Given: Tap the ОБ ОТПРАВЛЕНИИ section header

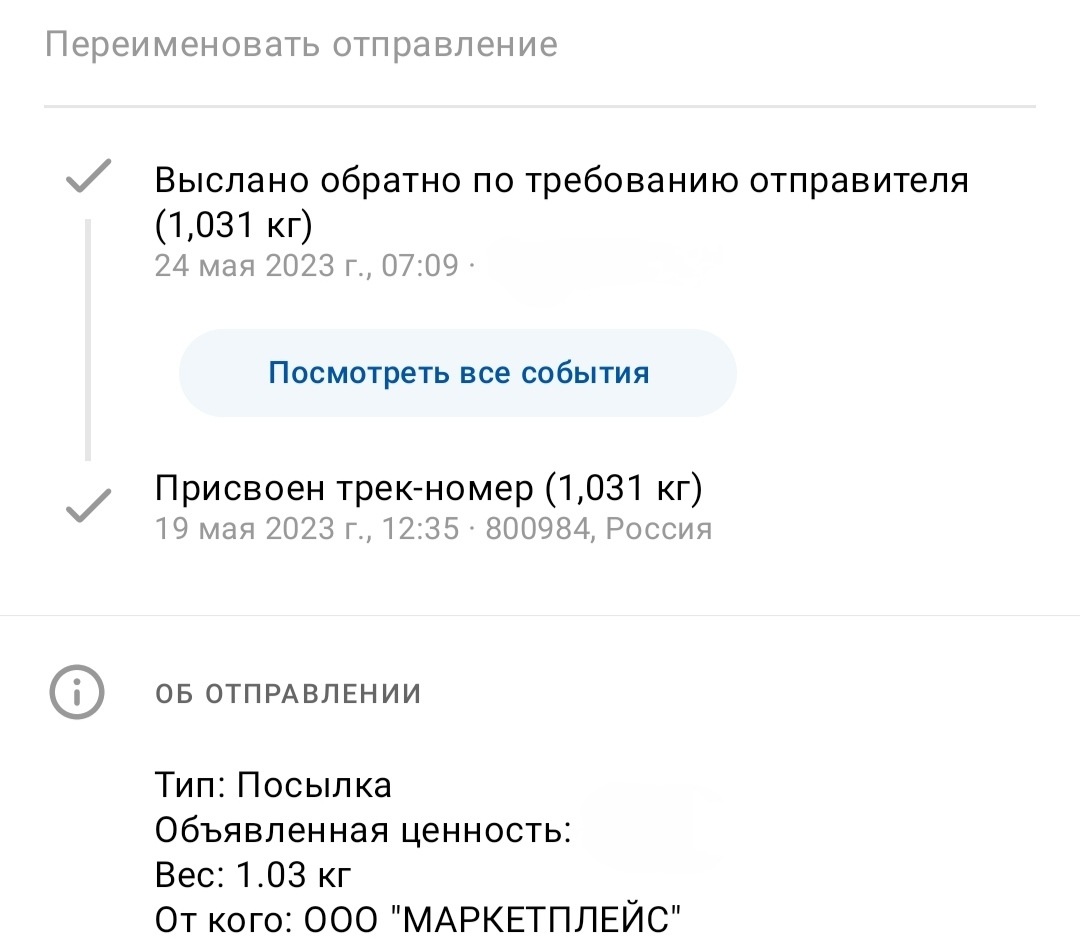Looking at the screenshot, I should tap(289, 694).
